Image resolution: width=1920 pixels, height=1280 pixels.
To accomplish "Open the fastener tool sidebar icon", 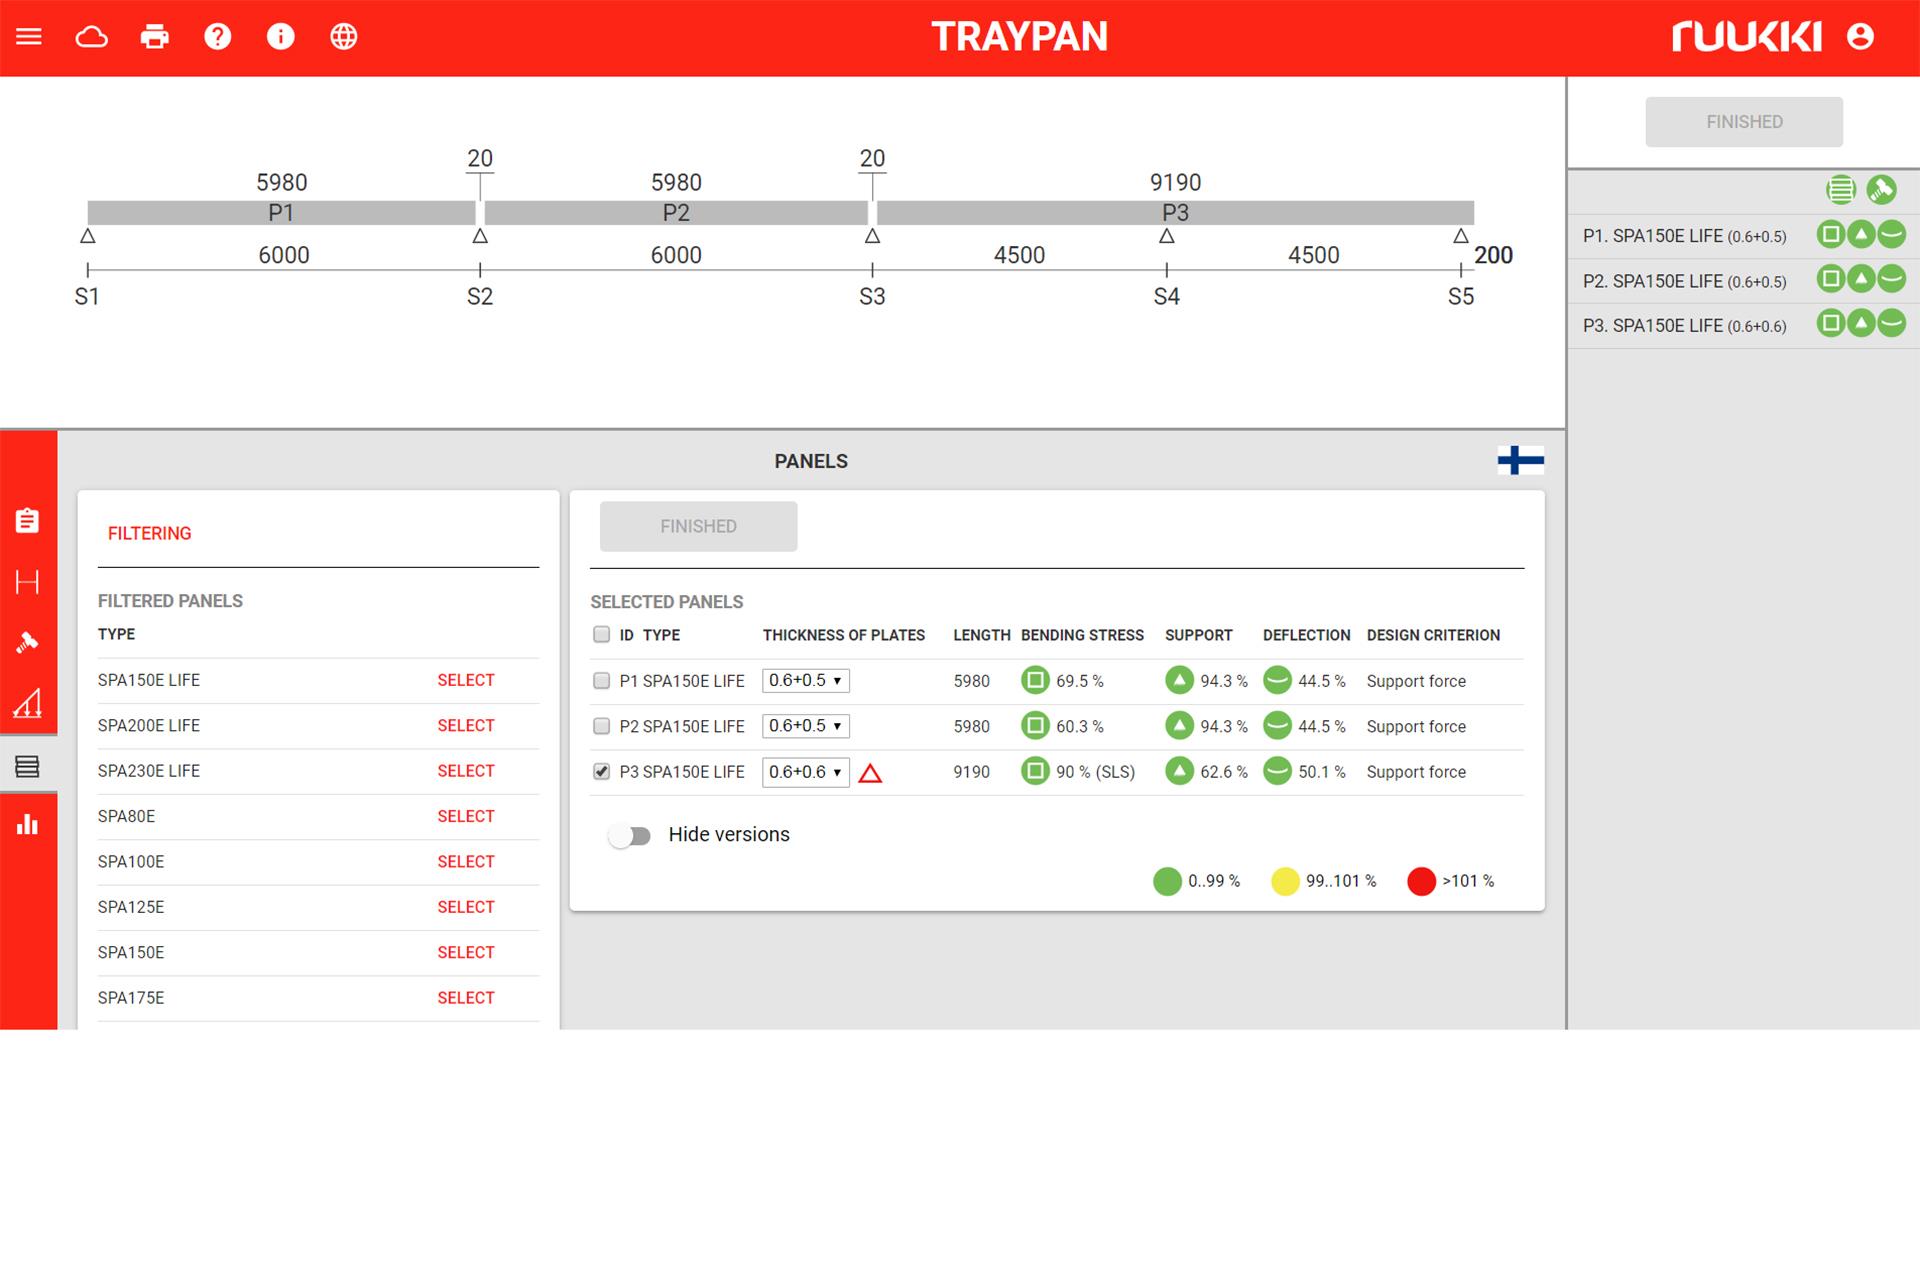I will (27, 642).
